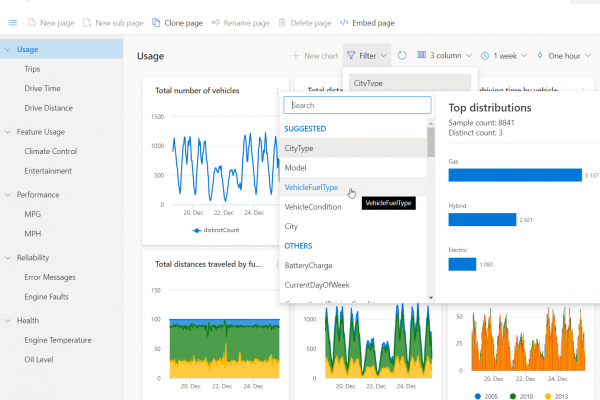Viewport: 600px width, 400px height.
Task: Open the Engine Faults page
Action: [47, 297]
